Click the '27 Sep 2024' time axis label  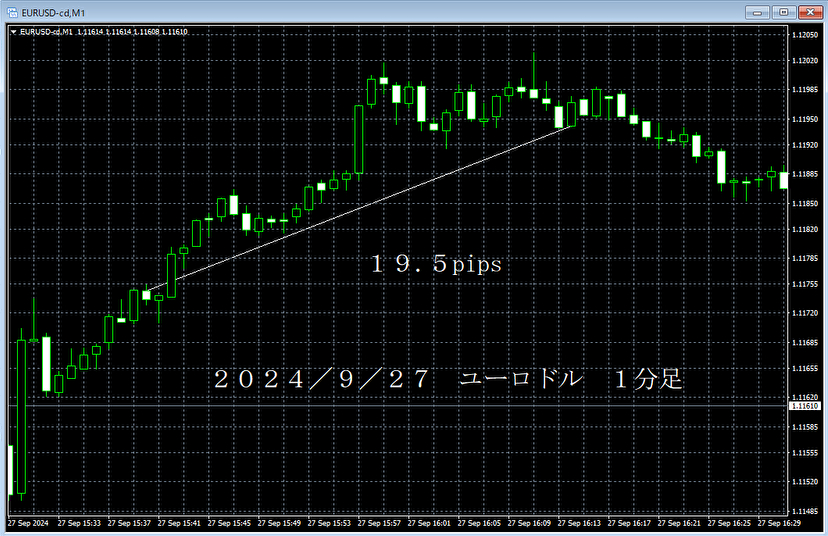pos(28,523)
